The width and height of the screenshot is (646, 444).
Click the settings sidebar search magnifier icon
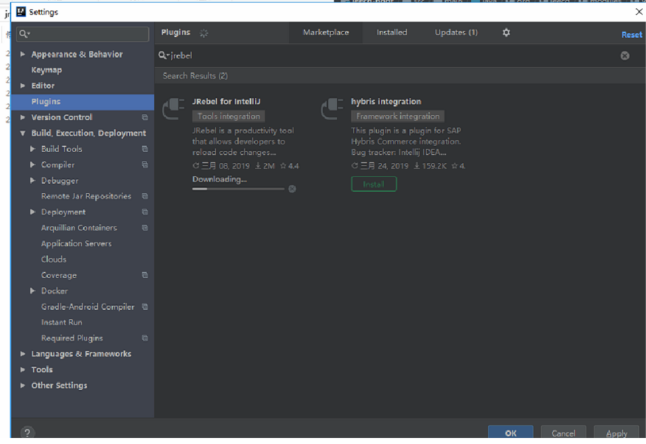coord(24,34)
